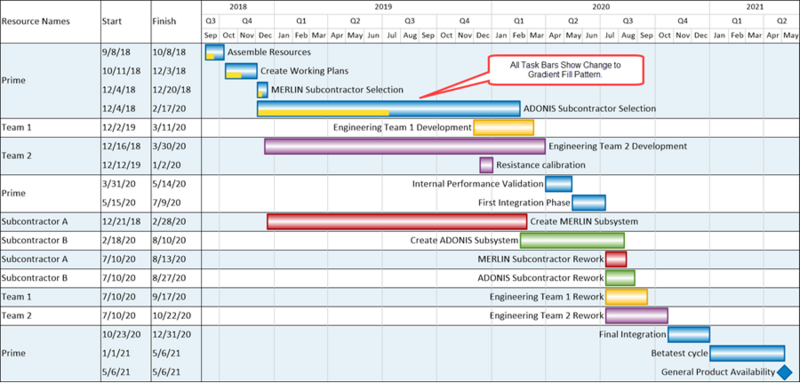
Task: Click the Start column header
Action: pos(112,21)
